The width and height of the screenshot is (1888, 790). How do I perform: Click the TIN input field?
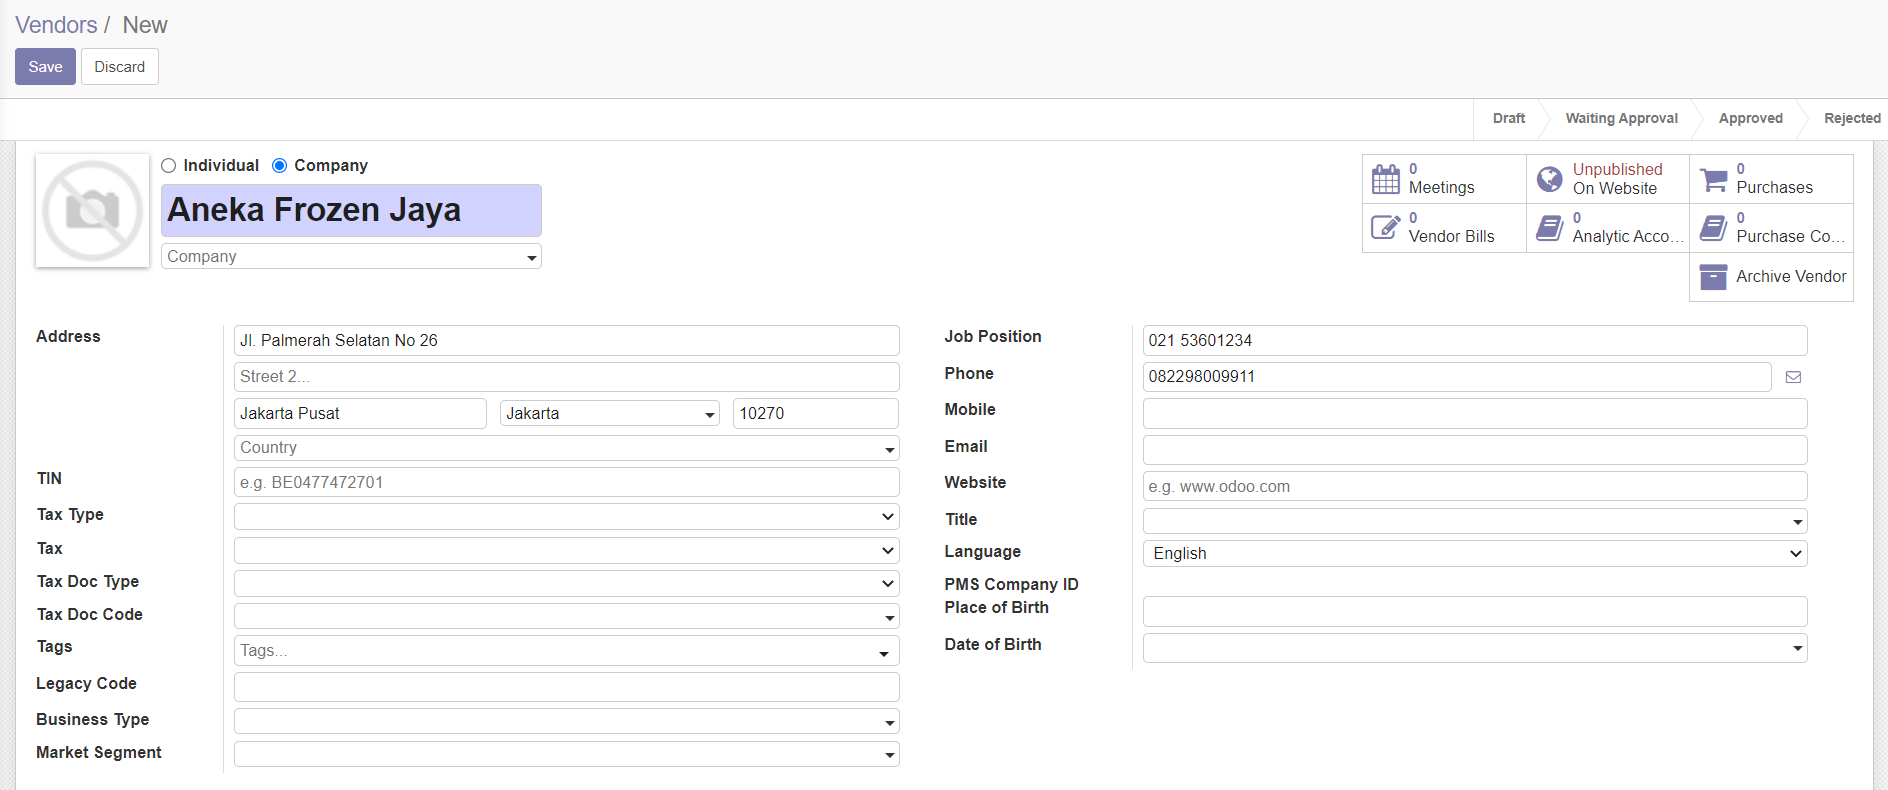[x=566, y=482]
